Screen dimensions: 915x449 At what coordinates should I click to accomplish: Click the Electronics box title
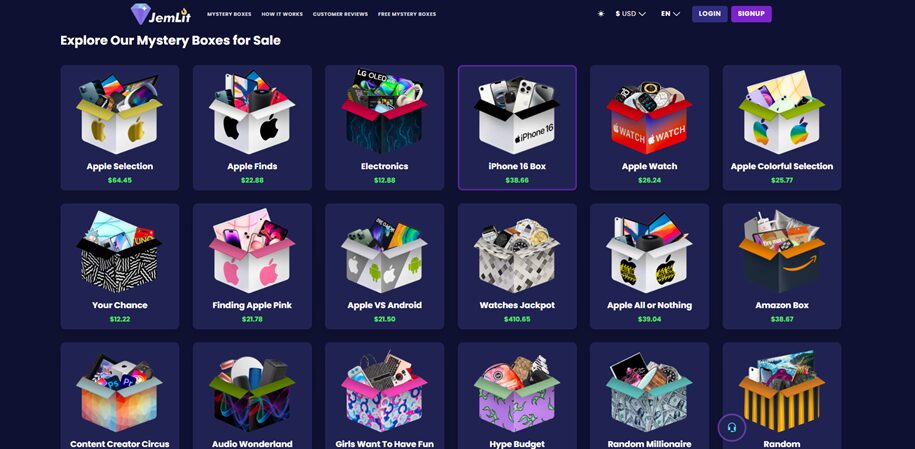tap(385, 166)
